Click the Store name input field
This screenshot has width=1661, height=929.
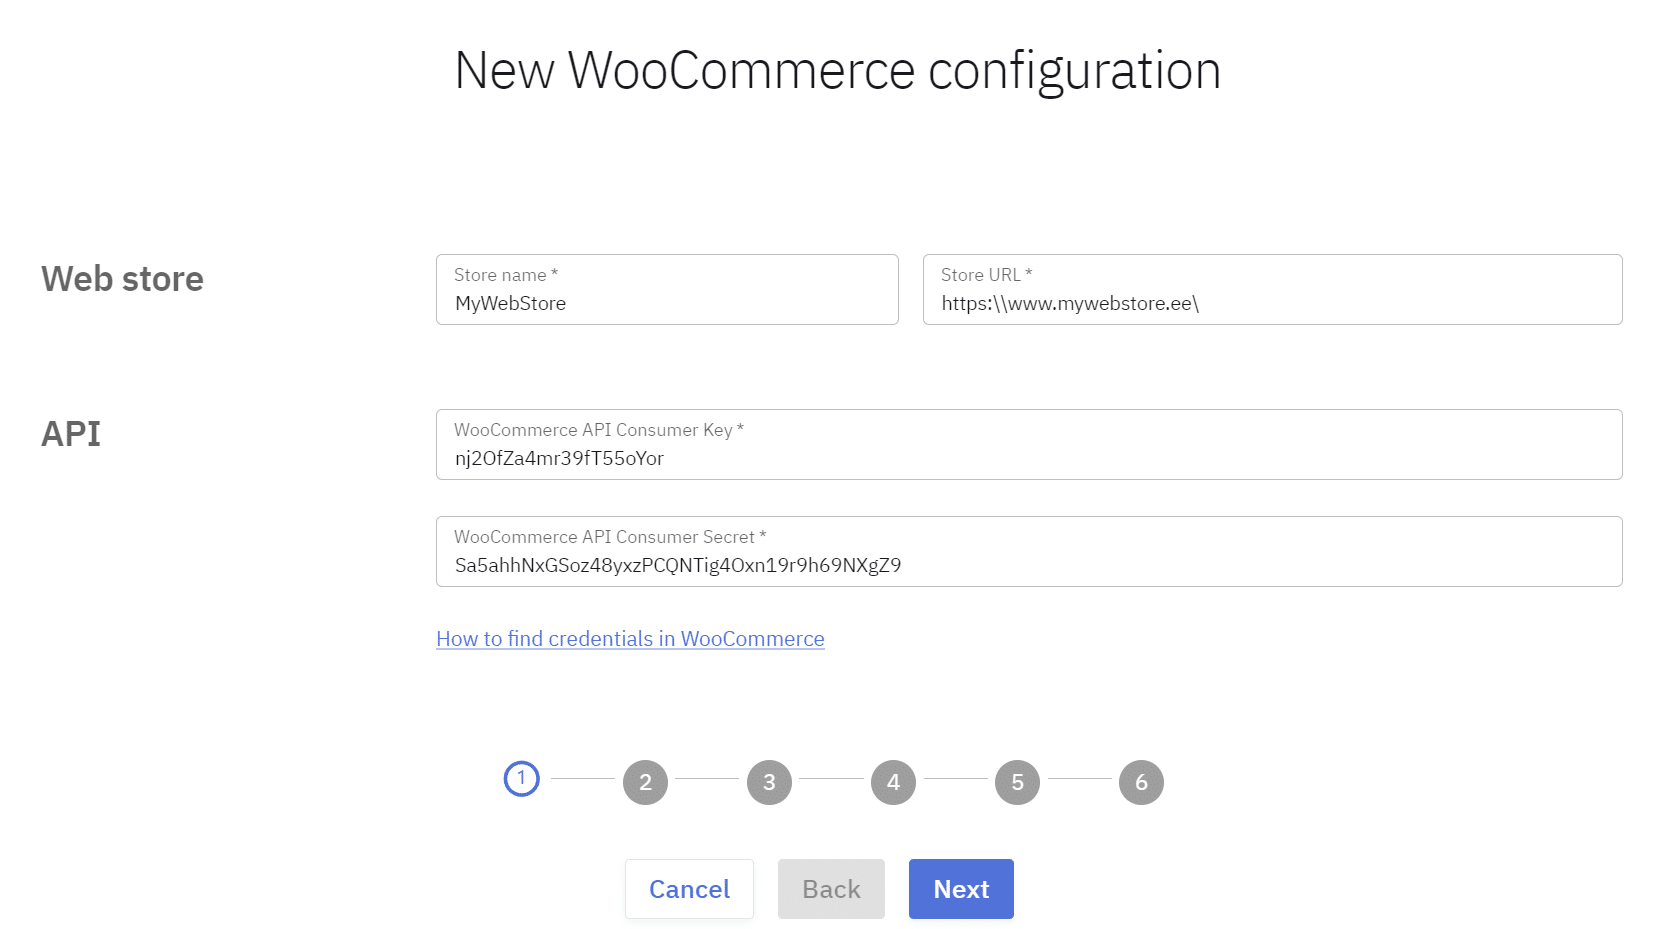coord(666,303)
